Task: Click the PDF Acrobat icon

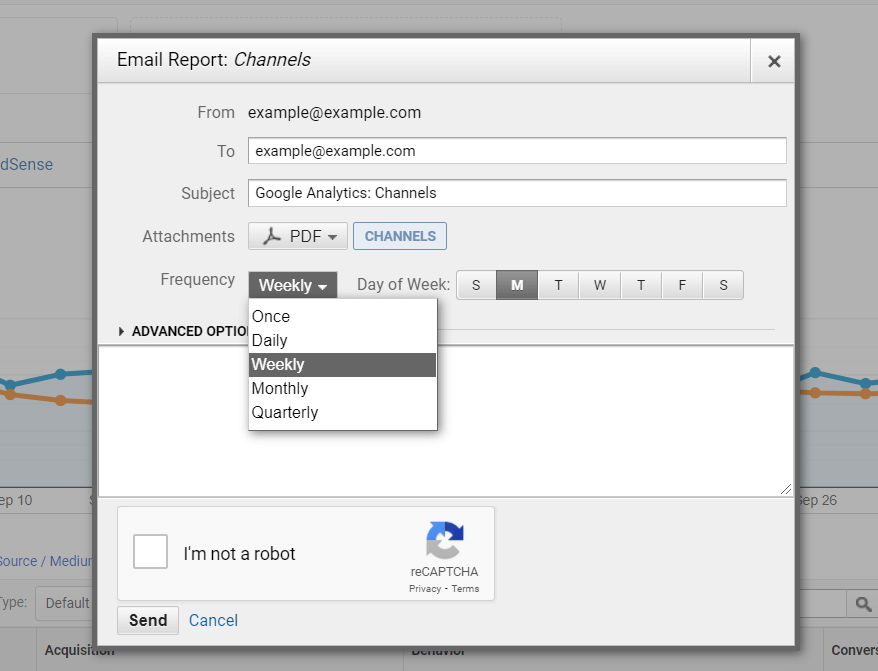Action: click(x=272, y=236)
